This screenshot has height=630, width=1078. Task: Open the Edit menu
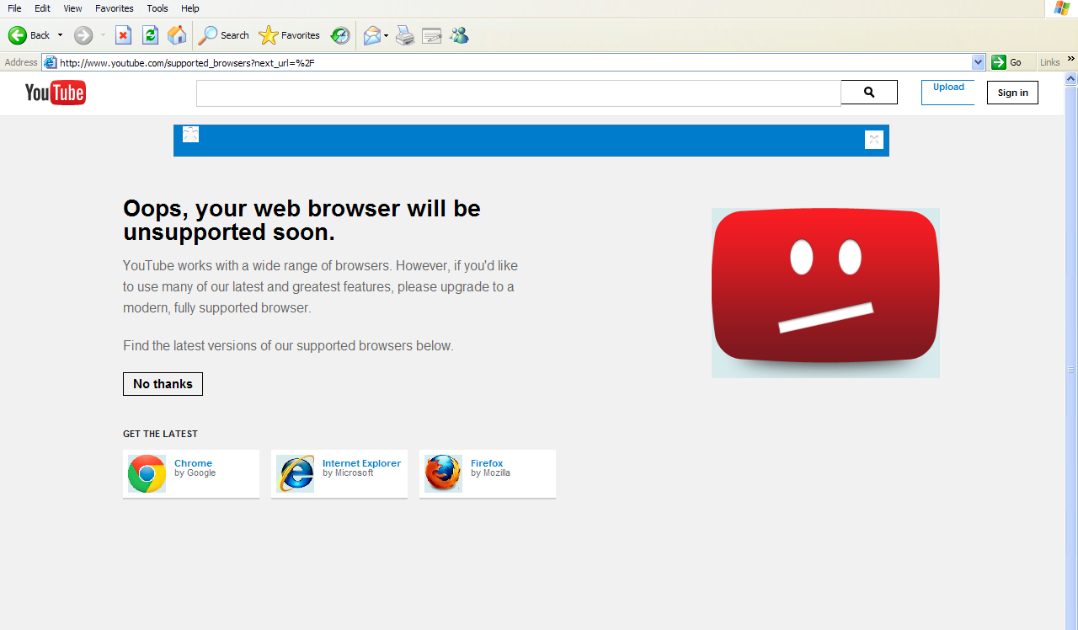42,8
